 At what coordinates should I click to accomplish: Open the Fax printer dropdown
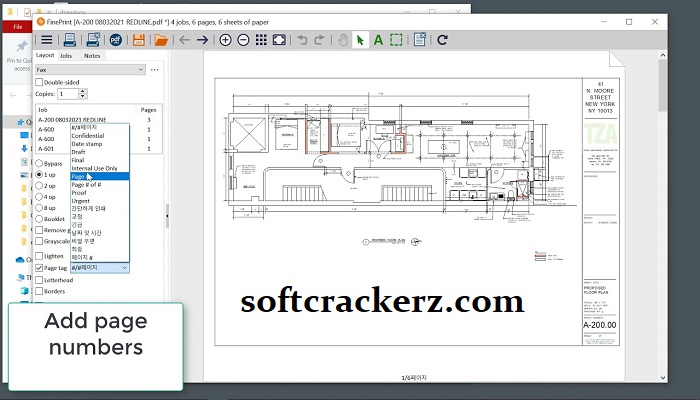click(x=90, y=70)
